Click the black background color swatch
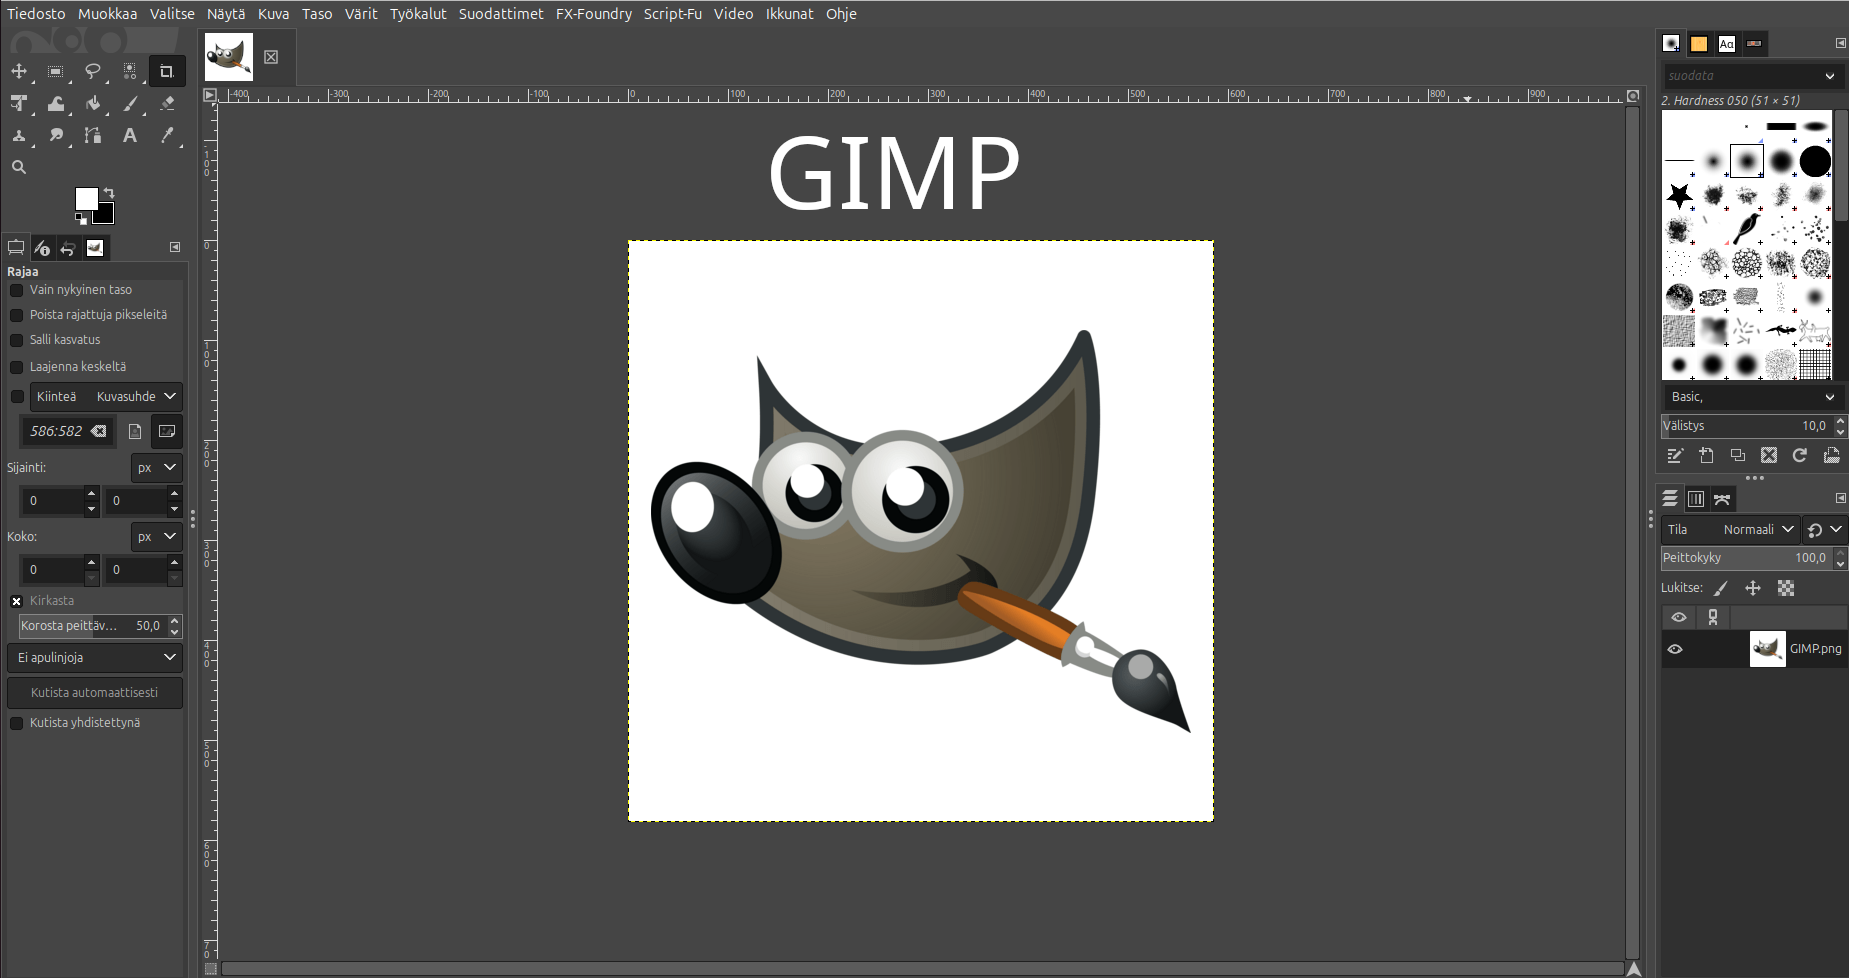1849x978 pixels. [106, 215]
